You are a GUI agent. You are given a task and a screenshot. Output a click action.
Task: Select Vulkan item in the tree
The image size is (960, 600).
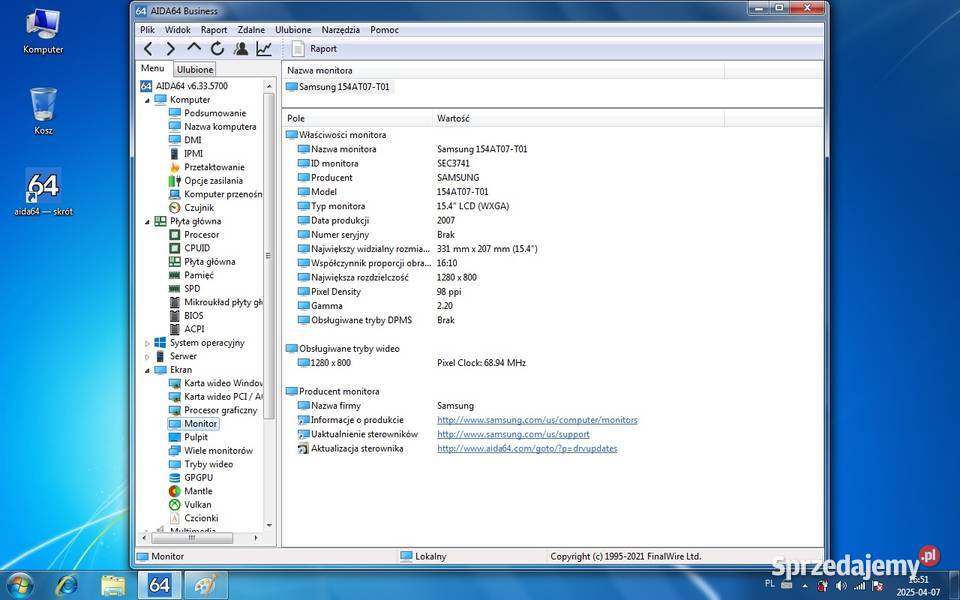pyautogui.click(x=197, y=505)
